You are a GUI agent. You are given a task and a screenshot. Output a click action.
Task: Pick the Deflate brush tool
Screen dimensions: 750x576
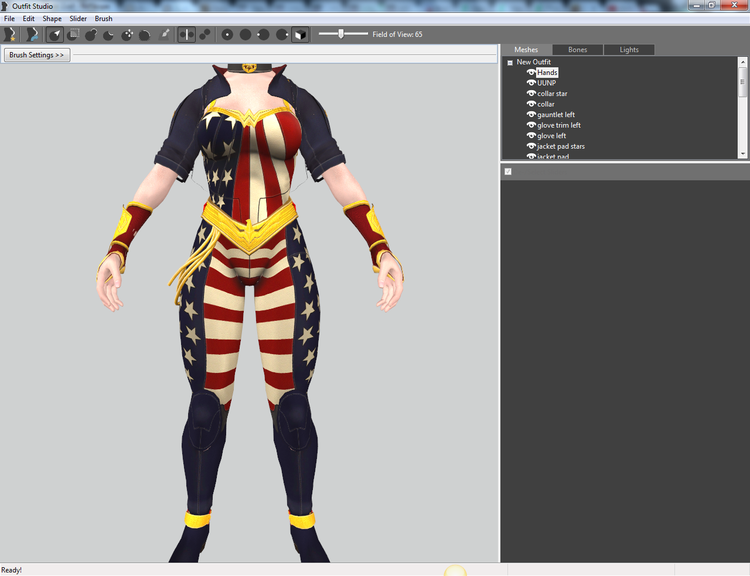point(109,34)
